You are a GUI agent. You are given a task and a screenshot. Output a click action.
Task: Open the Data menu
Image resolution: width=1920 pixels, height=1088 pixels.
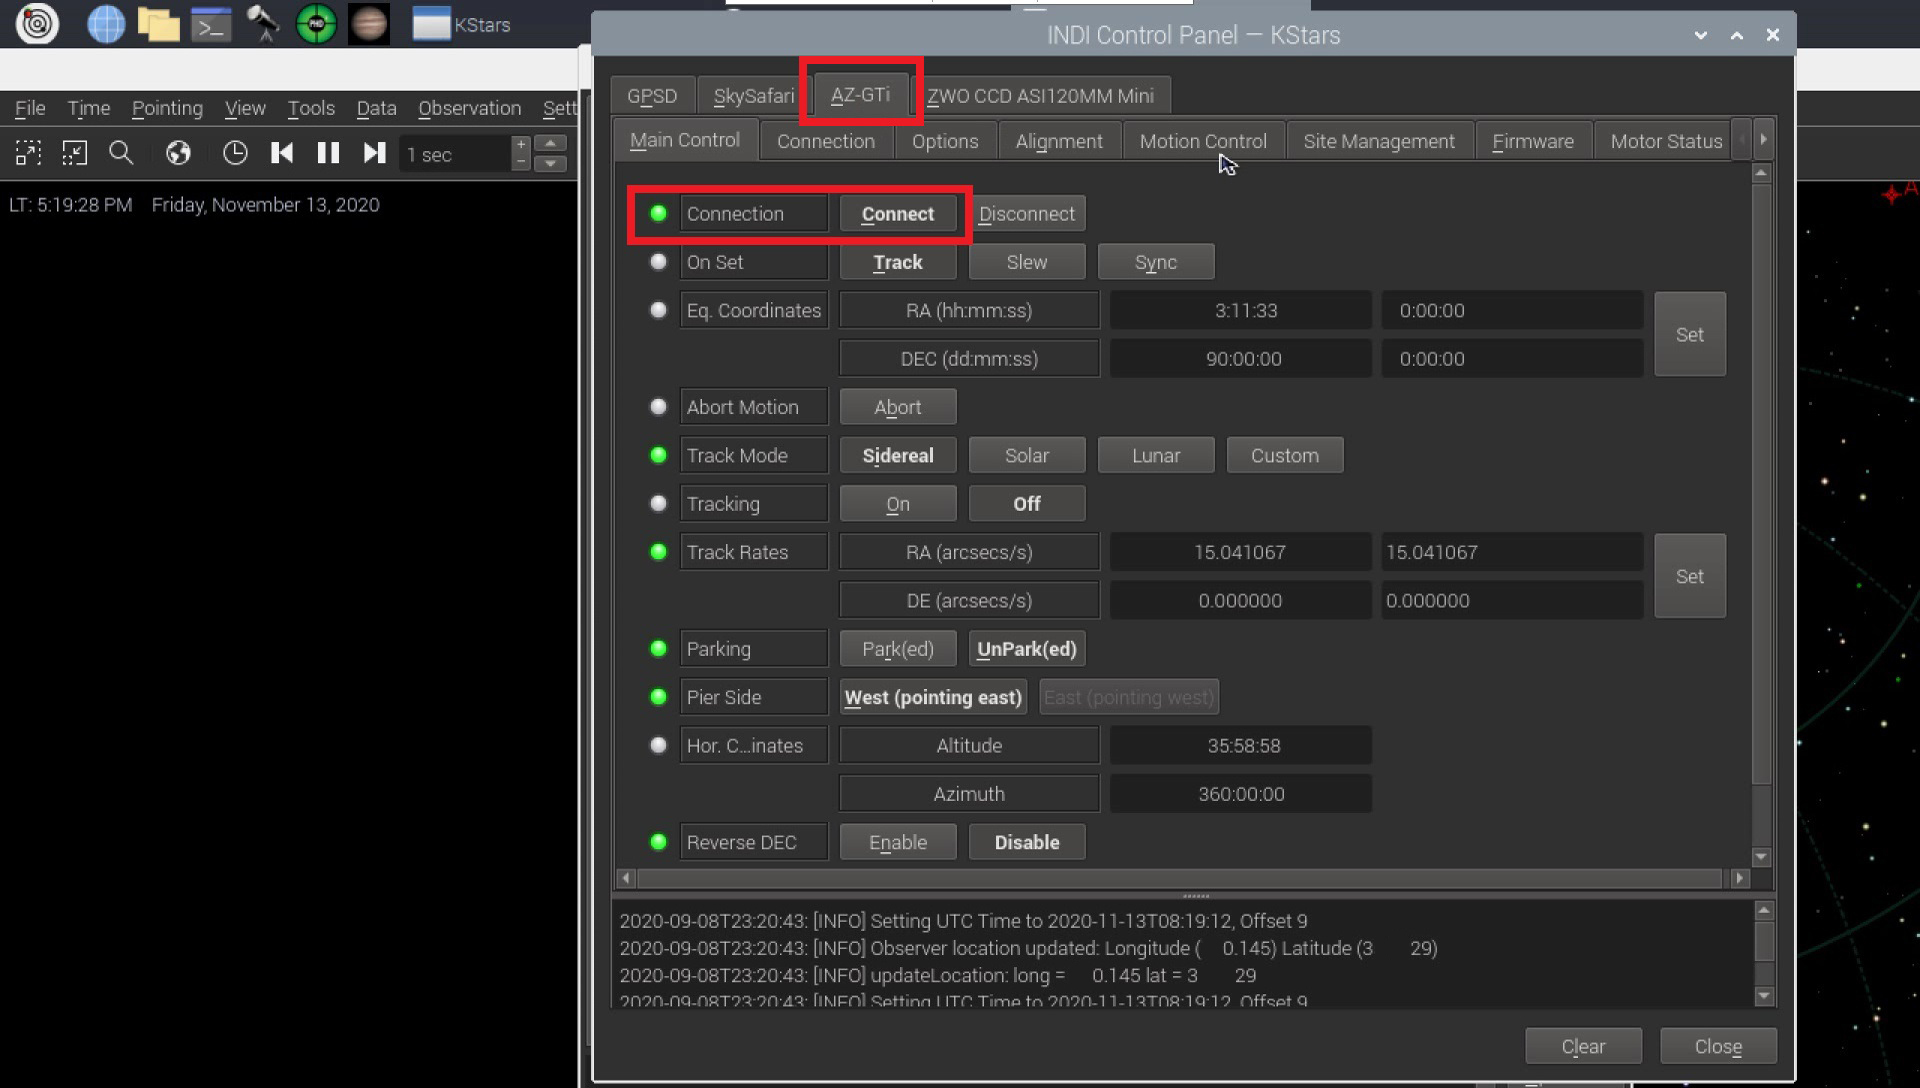[x=376, y=108]
